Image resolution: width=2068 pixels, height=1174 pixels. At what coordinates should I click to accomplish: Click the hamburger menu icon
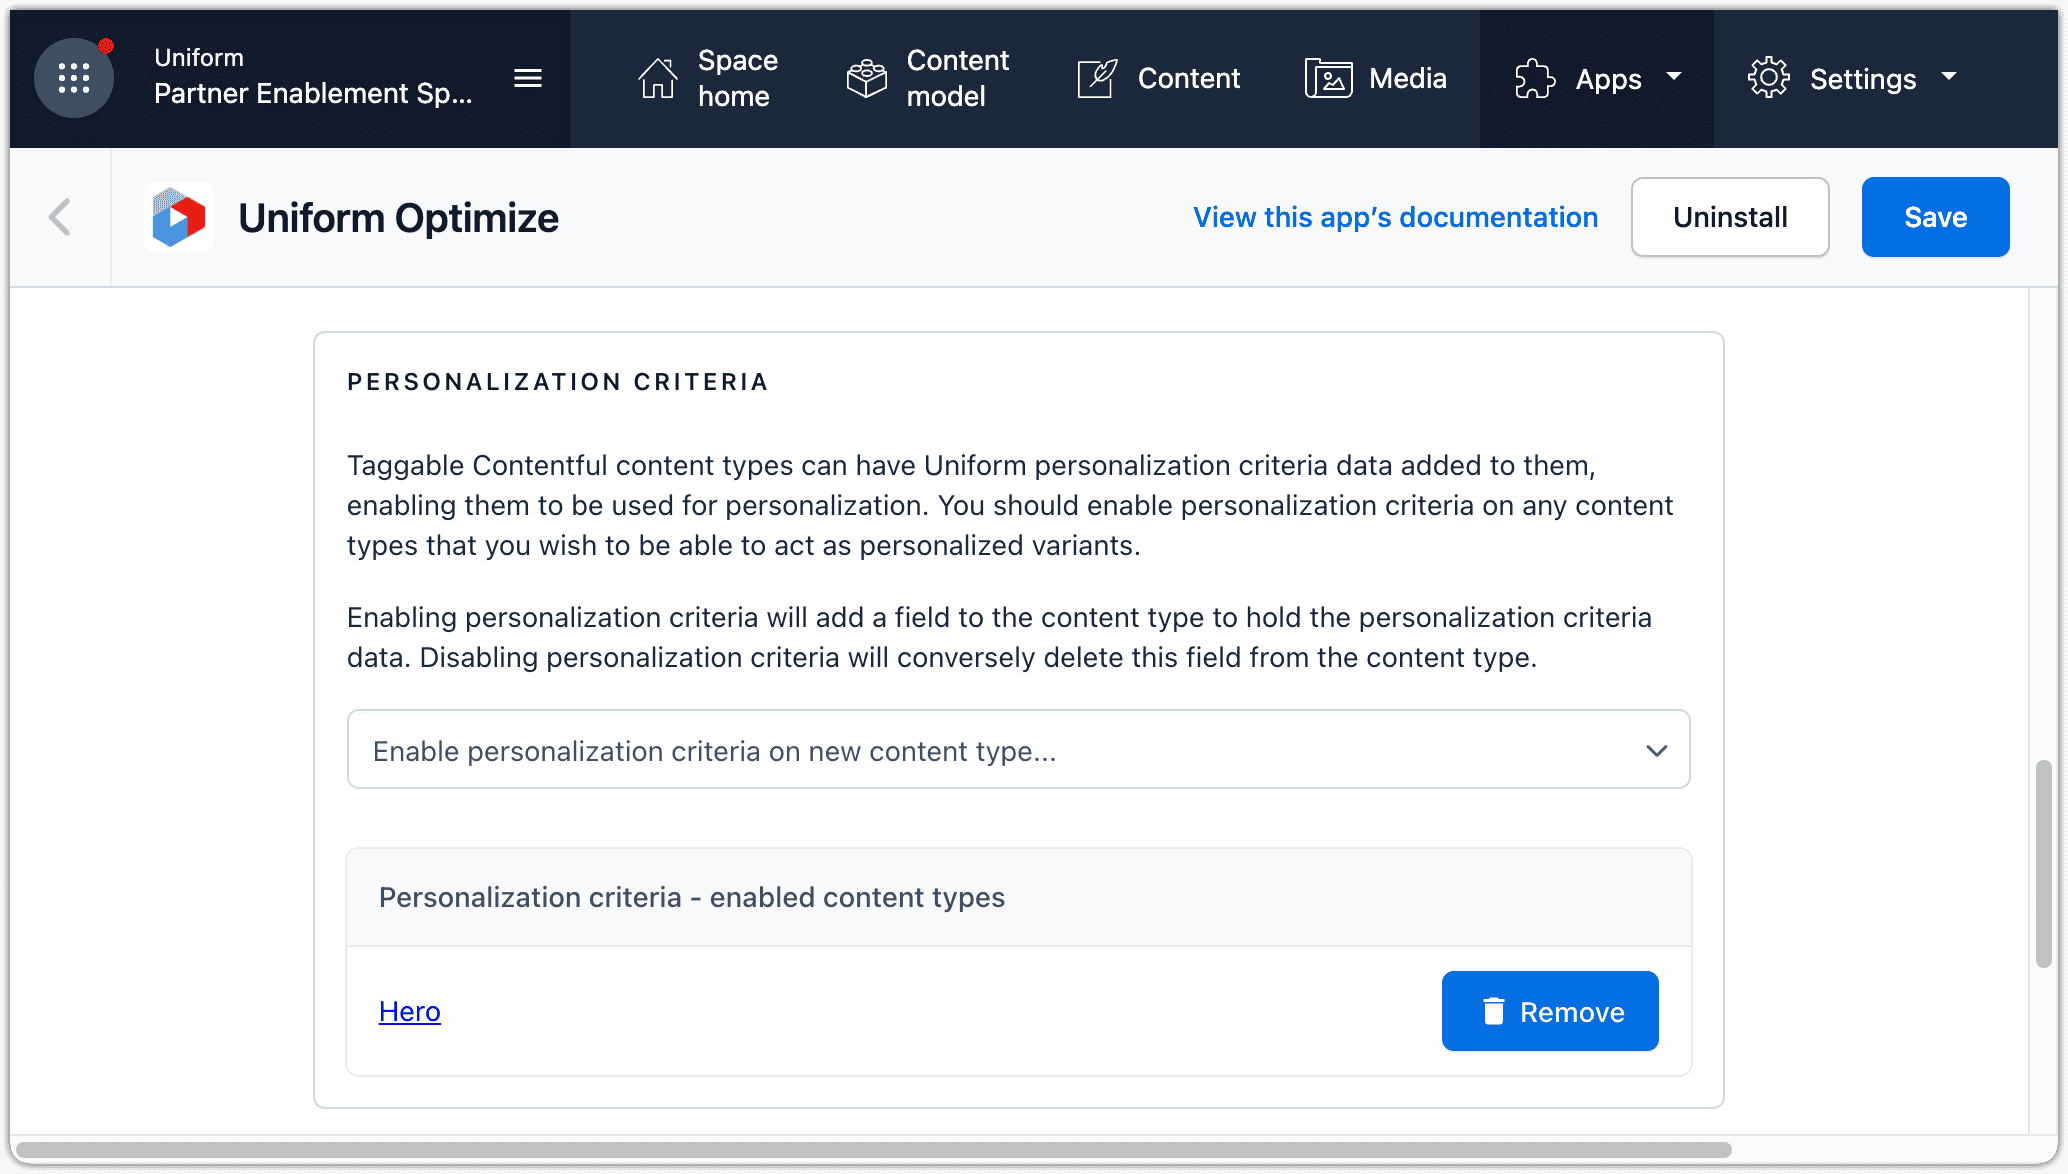[x=528, y=78]
